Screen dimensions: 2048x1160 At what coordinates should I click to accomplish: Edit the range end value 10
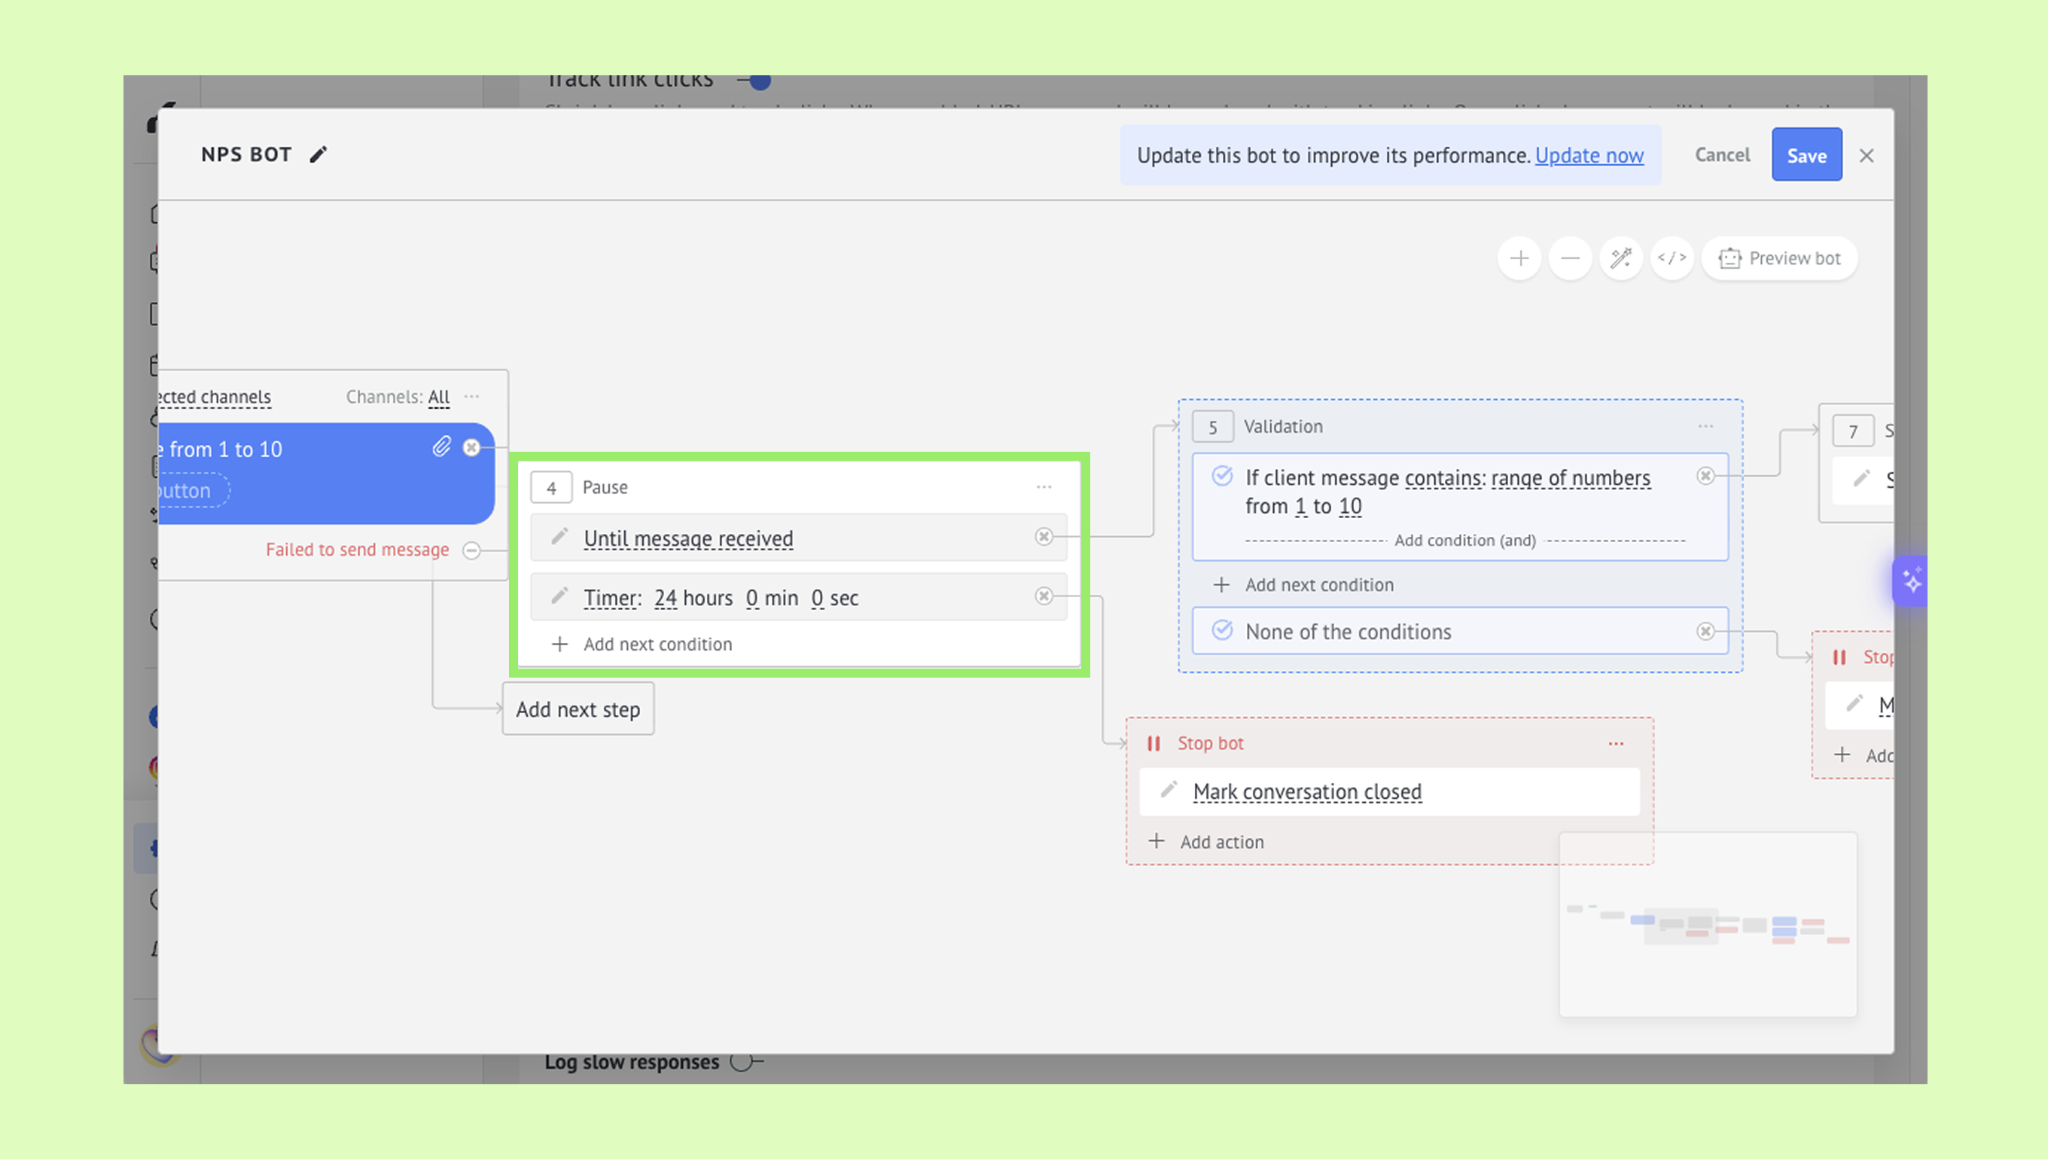coord(1350,506)
